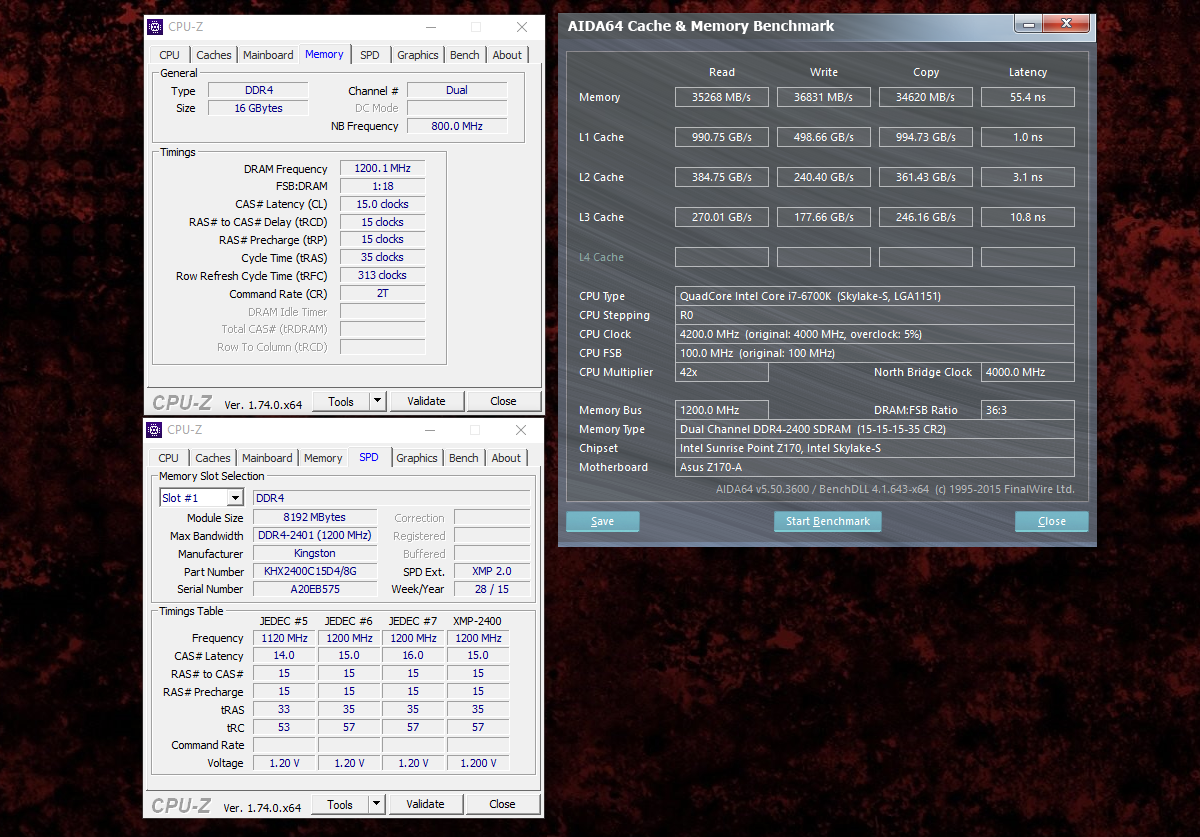Open the SPD tab in the top CPU-Z window
Image resolution: width=1200 pixels, height=837 pixels.
coord(370,54)
